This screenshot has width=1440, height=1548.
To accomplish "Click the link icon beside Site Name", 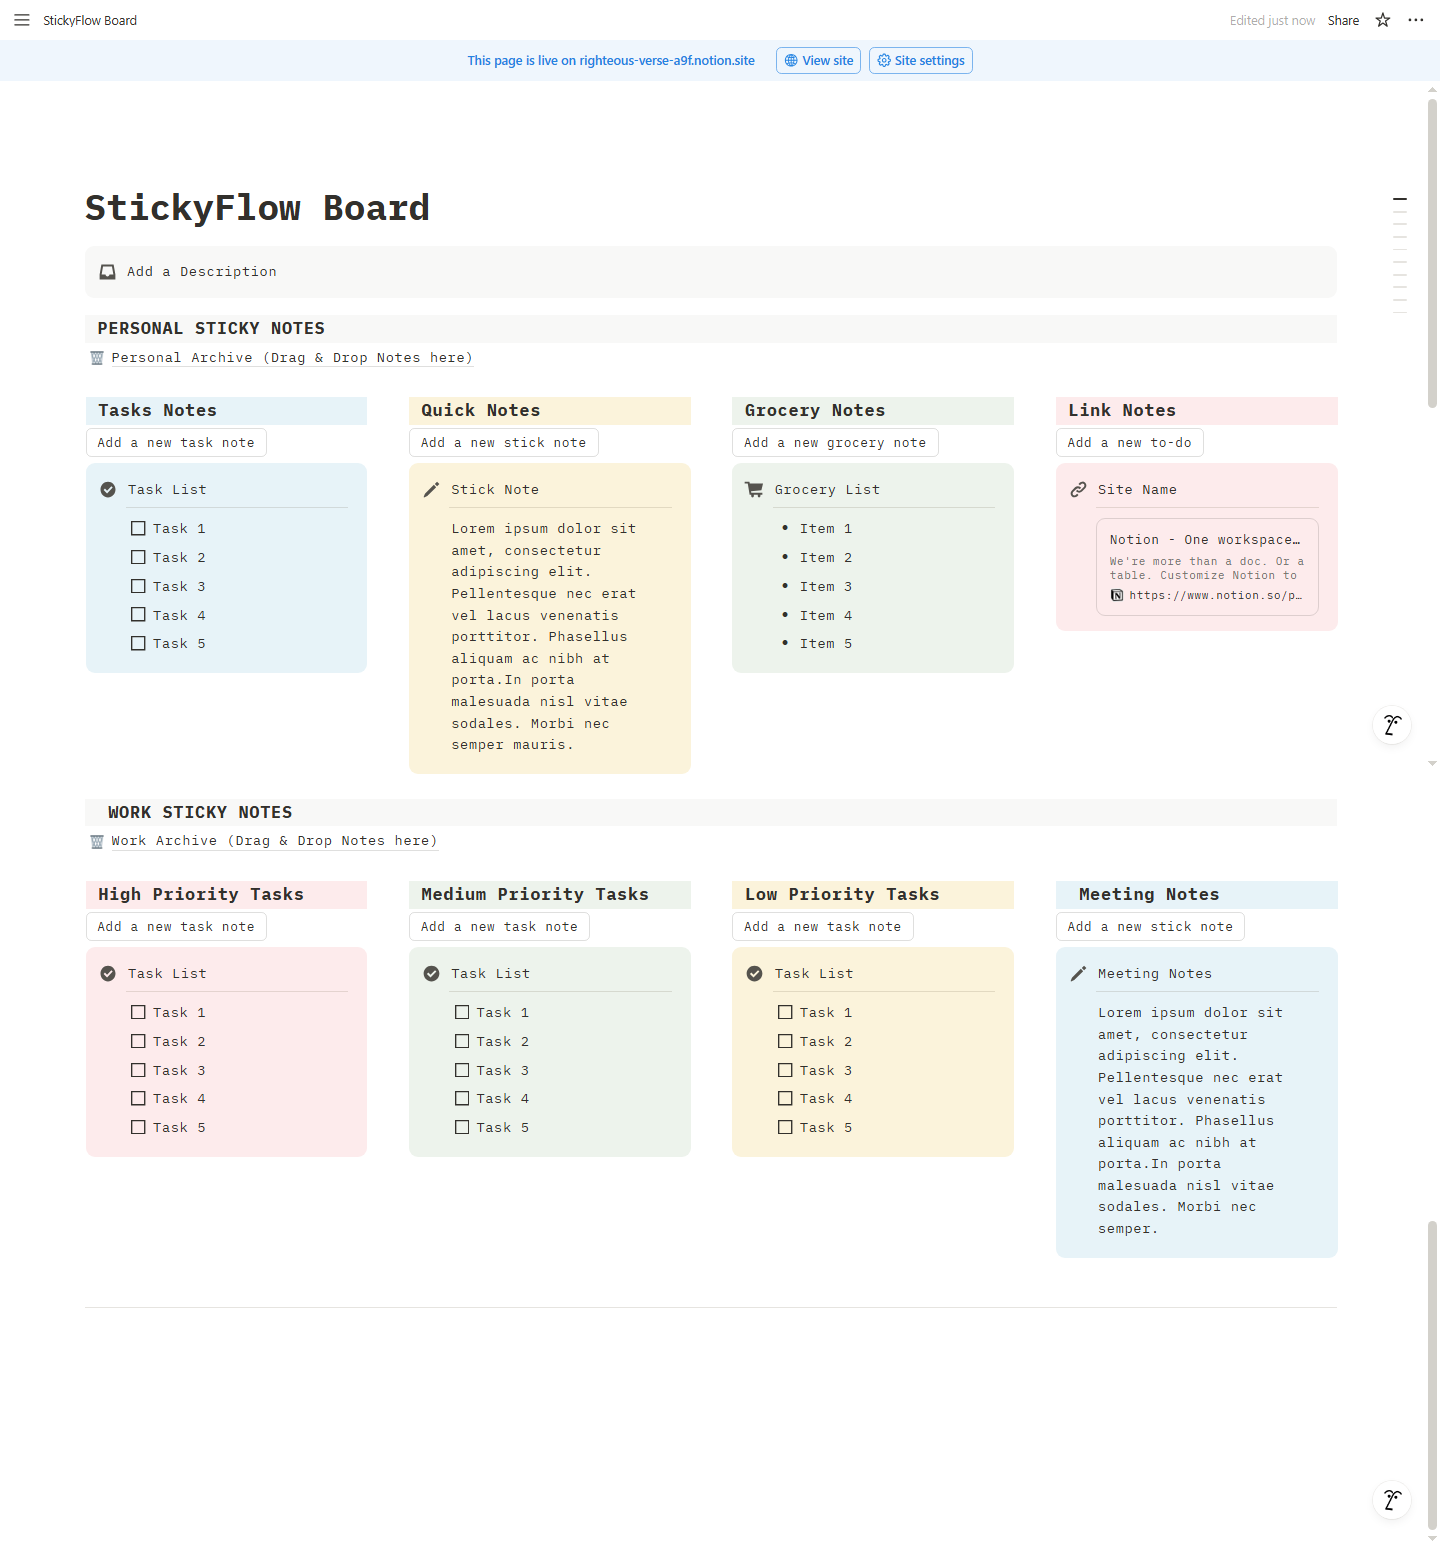I will 1078,490.
